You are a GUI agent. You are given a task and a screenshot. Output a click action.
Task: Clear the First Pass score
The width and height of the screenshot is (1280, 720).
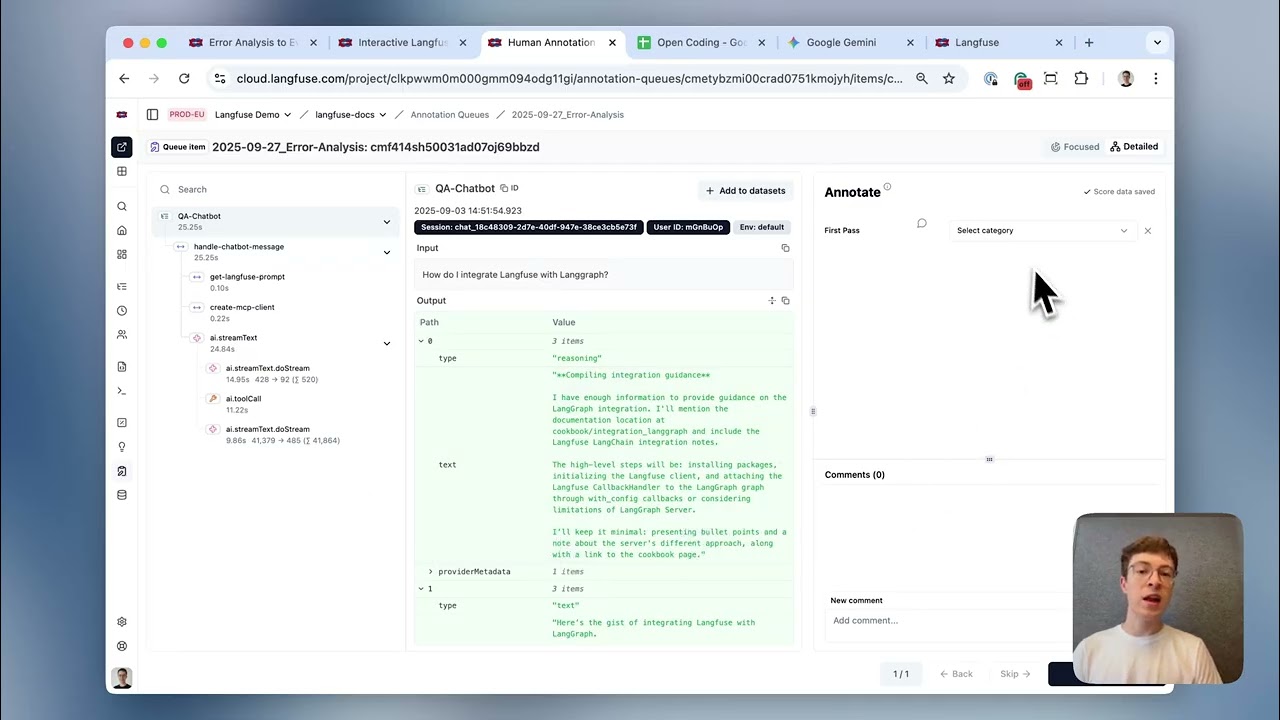1147,231
